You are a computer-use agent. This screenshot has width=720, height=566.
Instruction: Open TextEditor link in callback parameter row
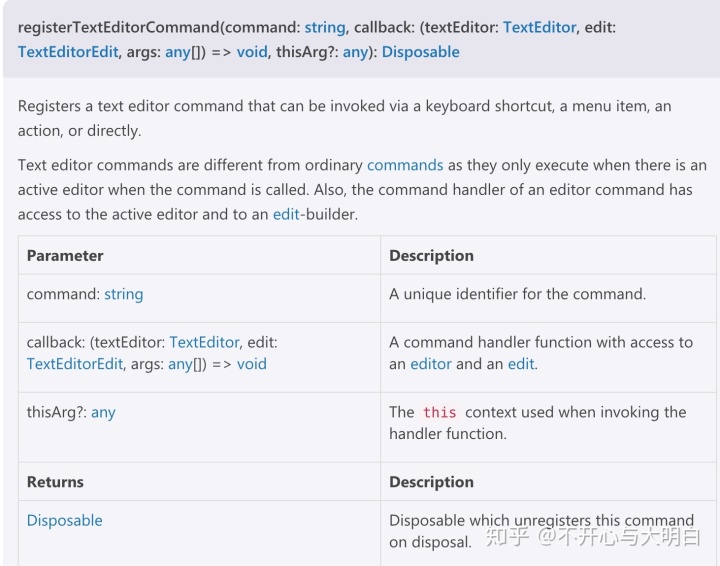click(204, 342)
